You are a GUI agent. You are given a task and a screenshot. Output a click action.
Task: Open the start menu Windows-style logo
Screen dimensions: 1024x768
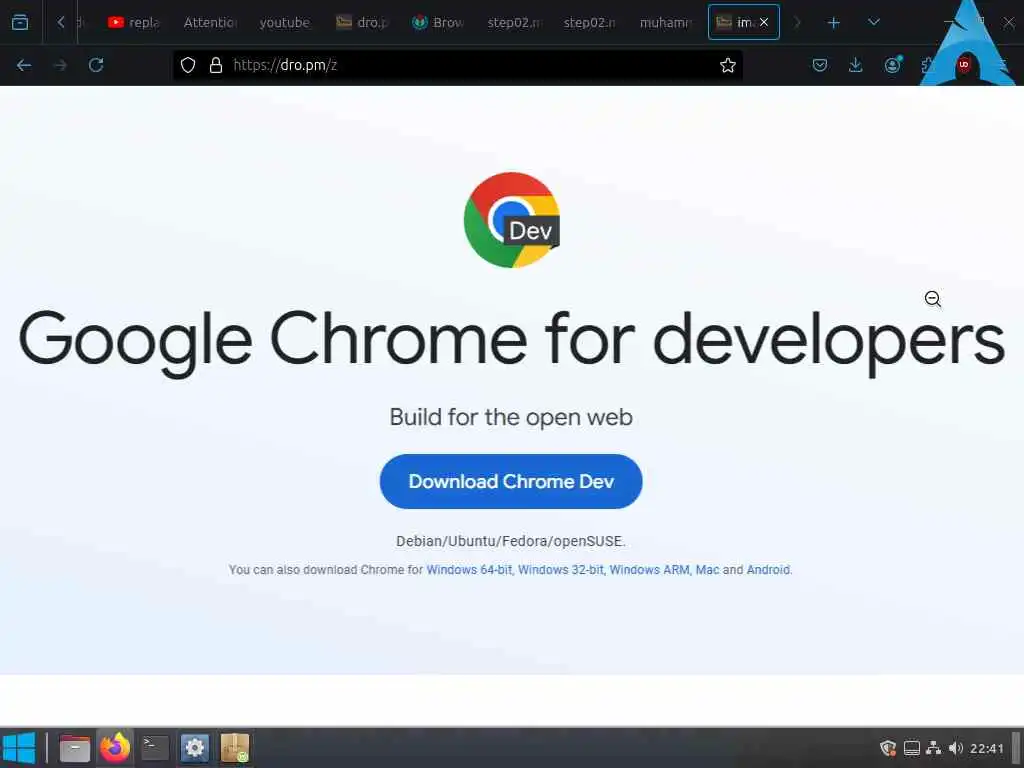[x=19, y=748]
